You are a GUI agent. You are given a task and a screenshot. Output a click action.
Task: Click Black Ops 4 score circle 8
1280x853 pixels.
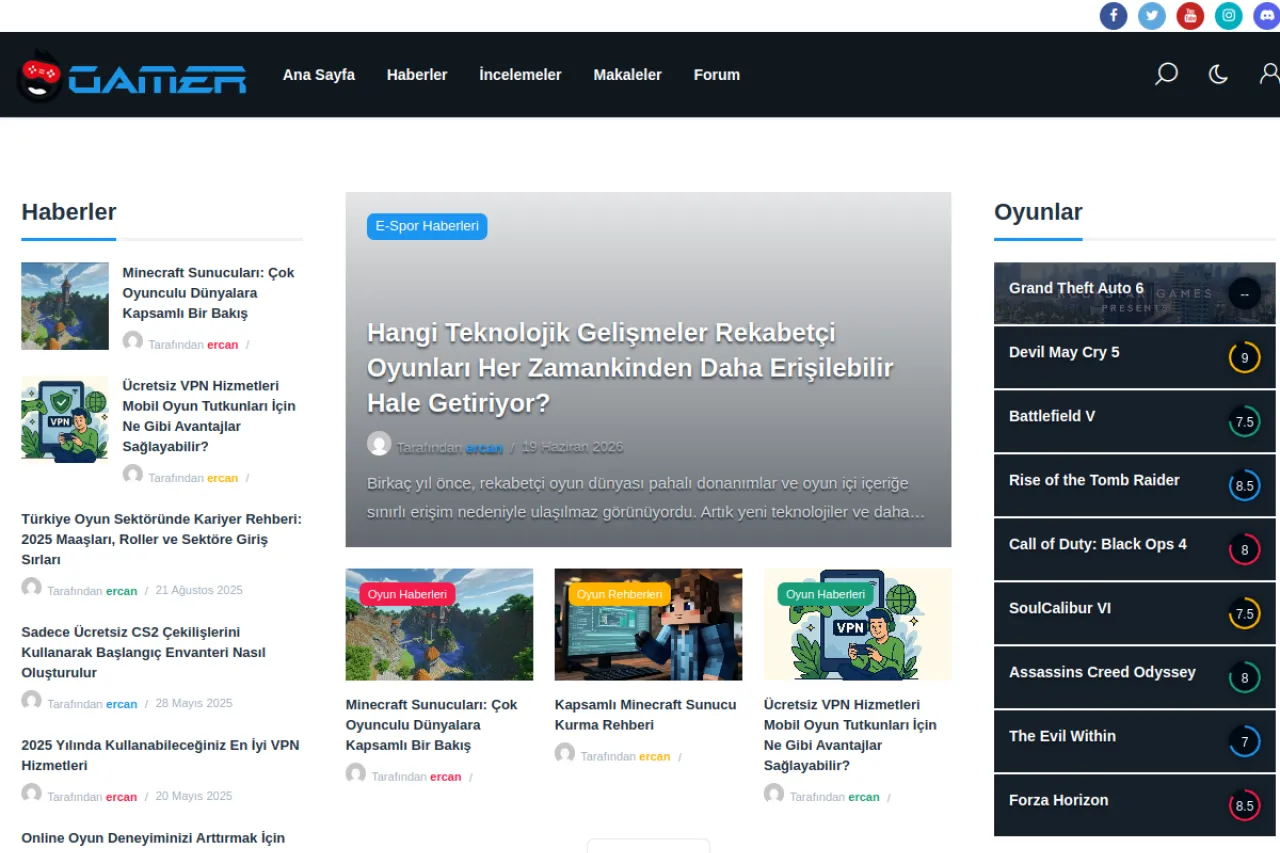coord(1244,550)
